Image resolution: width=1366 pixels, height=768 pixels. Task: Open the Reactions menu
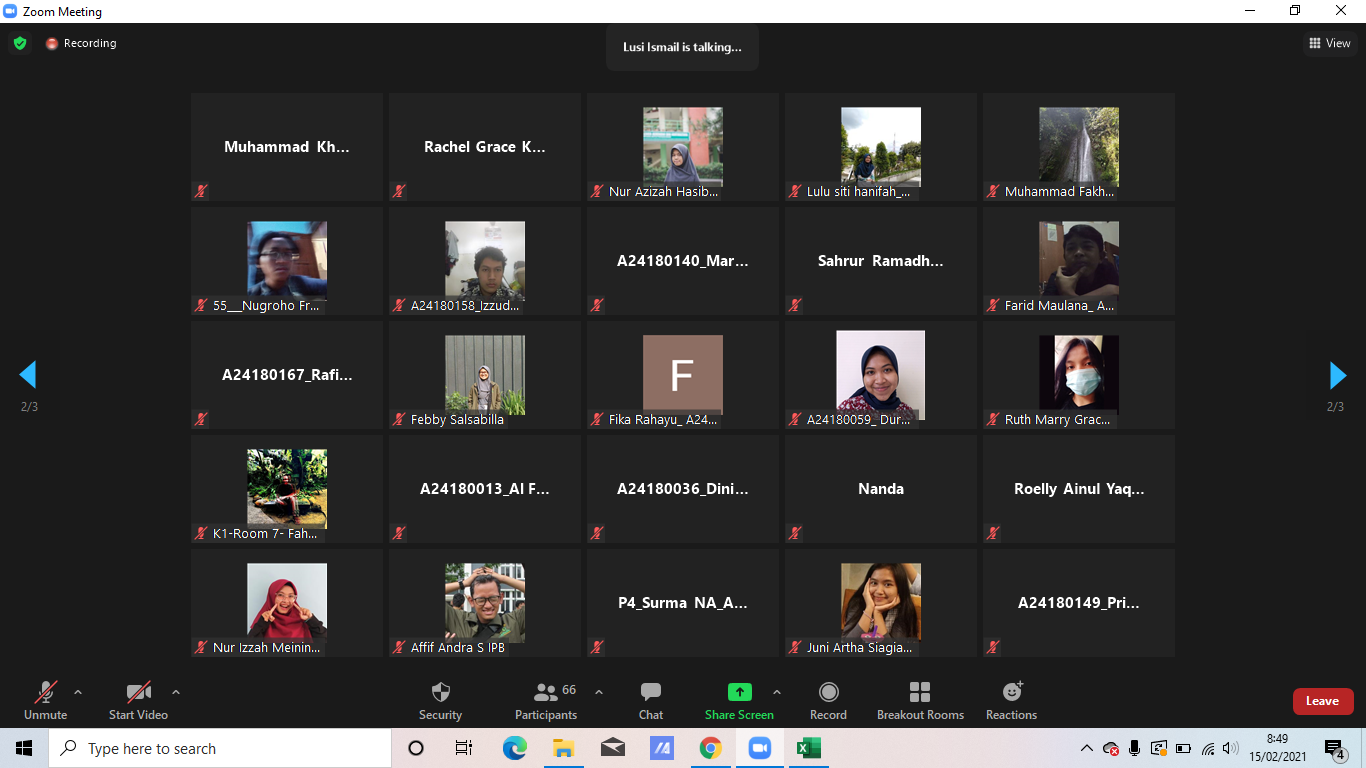[x=1011, y=700]
